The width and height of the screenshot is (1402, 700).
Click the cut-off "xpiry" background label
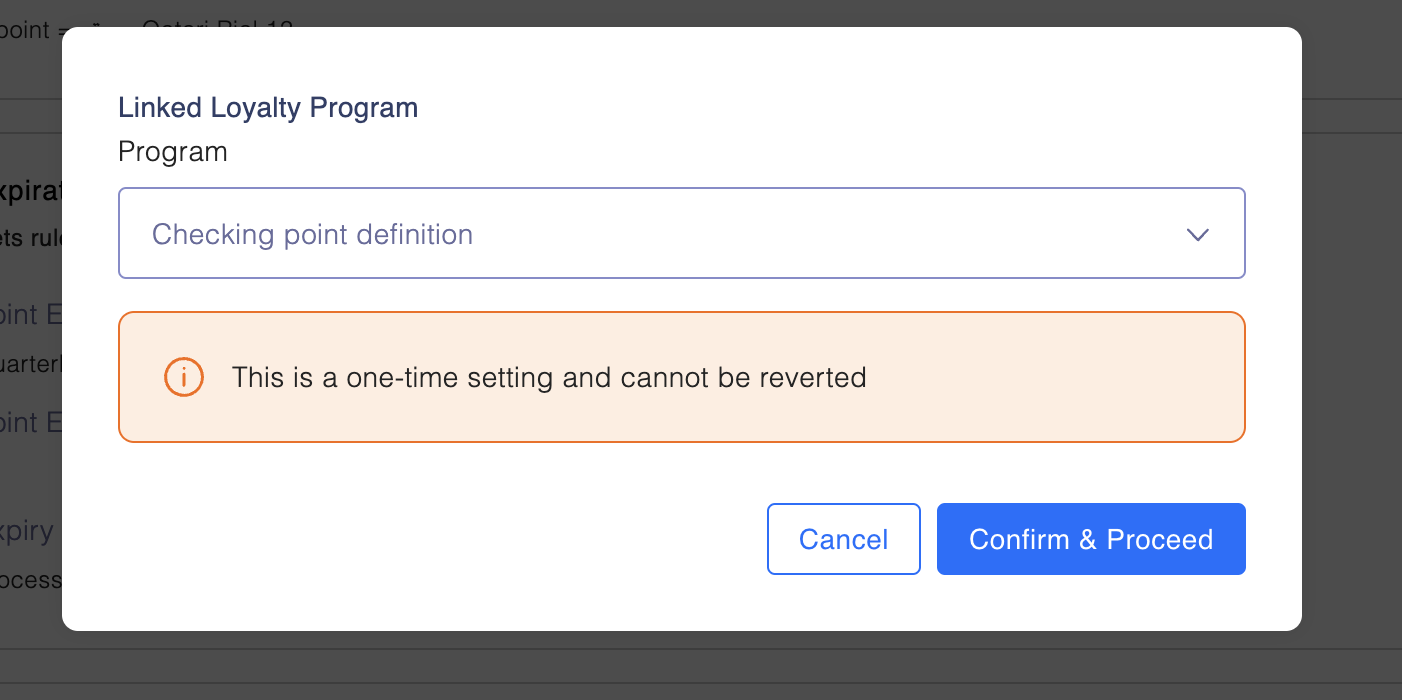tap(27, 530)
